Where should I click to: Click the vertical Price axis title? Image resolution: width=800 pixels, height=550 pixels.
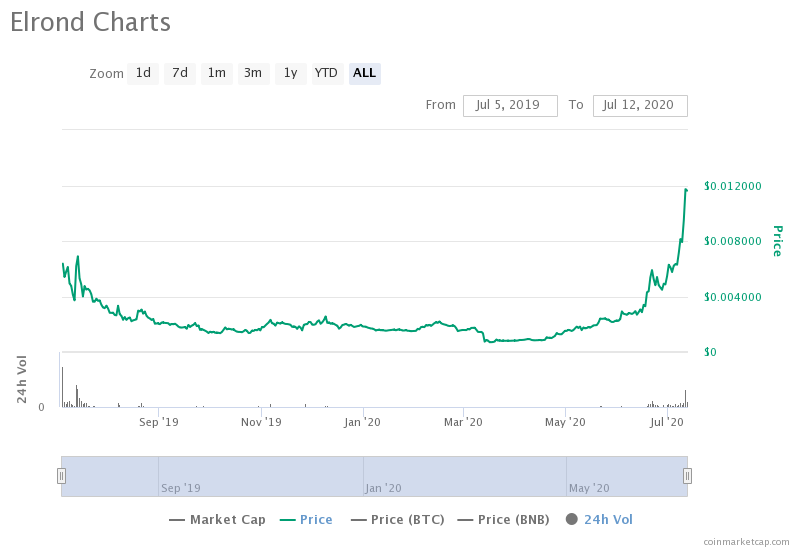click(x=778, y=241)
